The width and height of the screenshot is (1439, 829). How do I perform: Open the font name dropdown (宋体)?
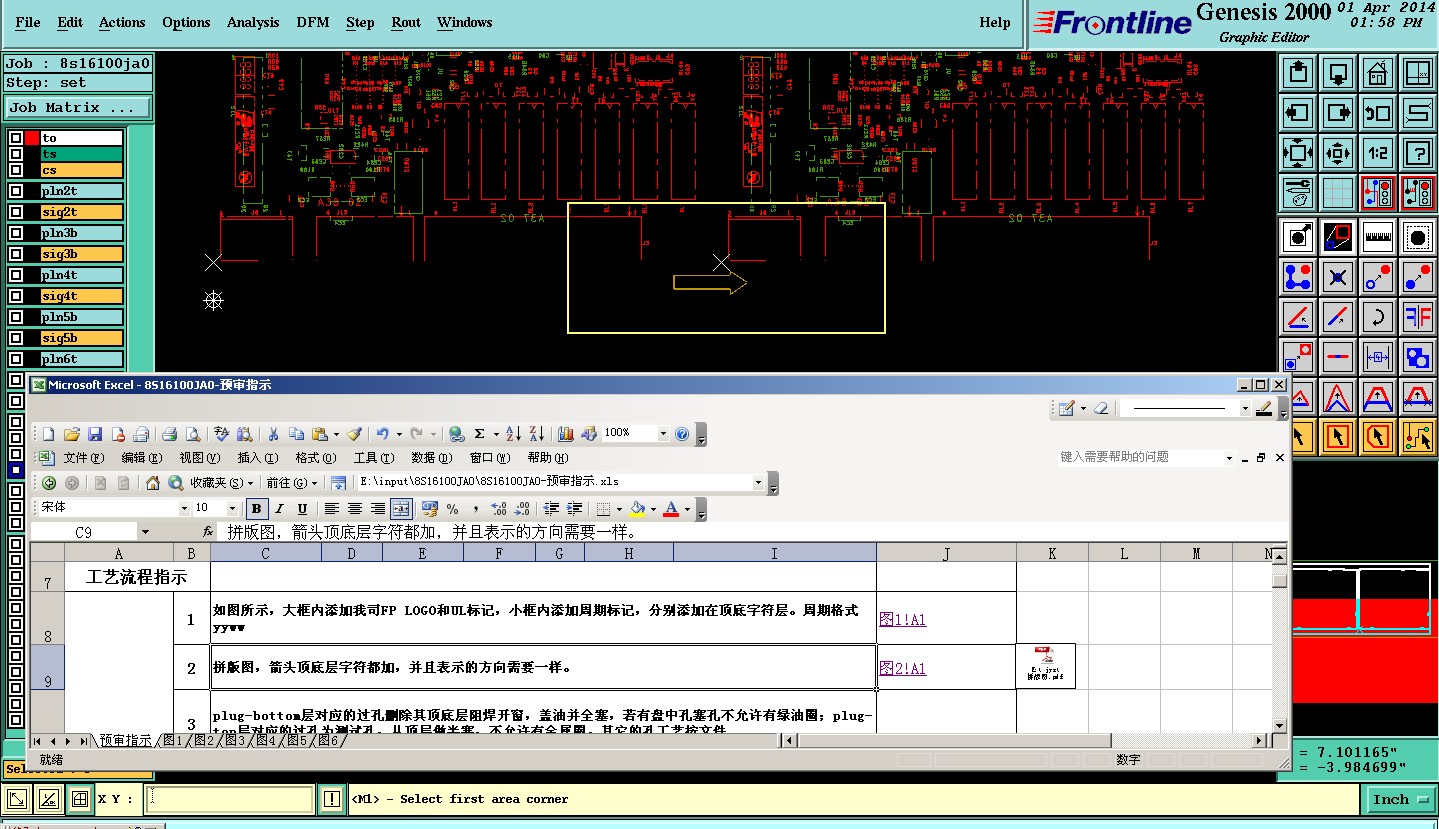coord(183,509)
